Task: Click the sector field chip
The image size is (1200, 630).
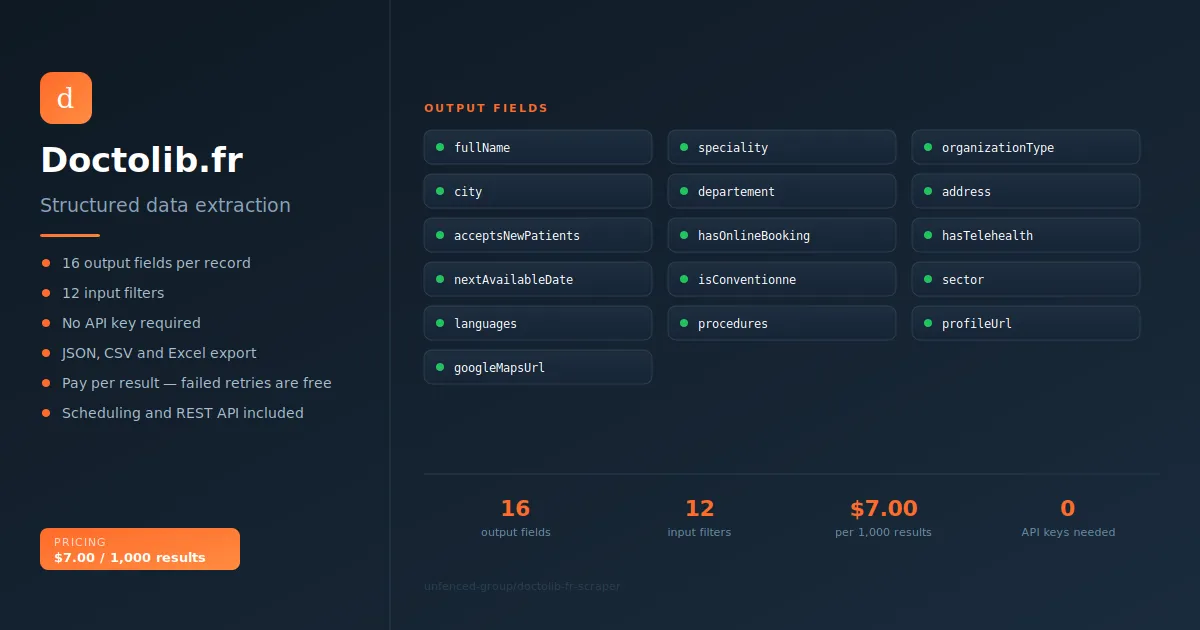Action: pyautogui.click(x=1026, y=279)
